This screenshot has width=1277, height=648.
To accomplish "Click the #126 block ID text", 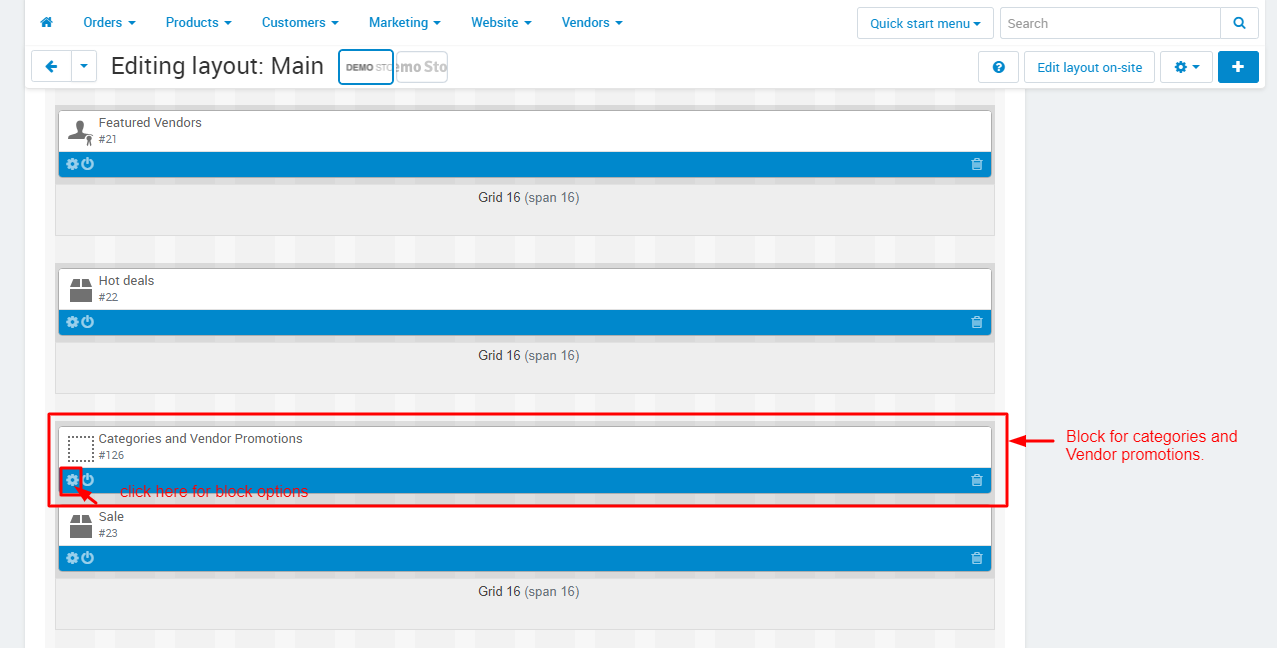I will pyautogui.click(x=111, y=455).
